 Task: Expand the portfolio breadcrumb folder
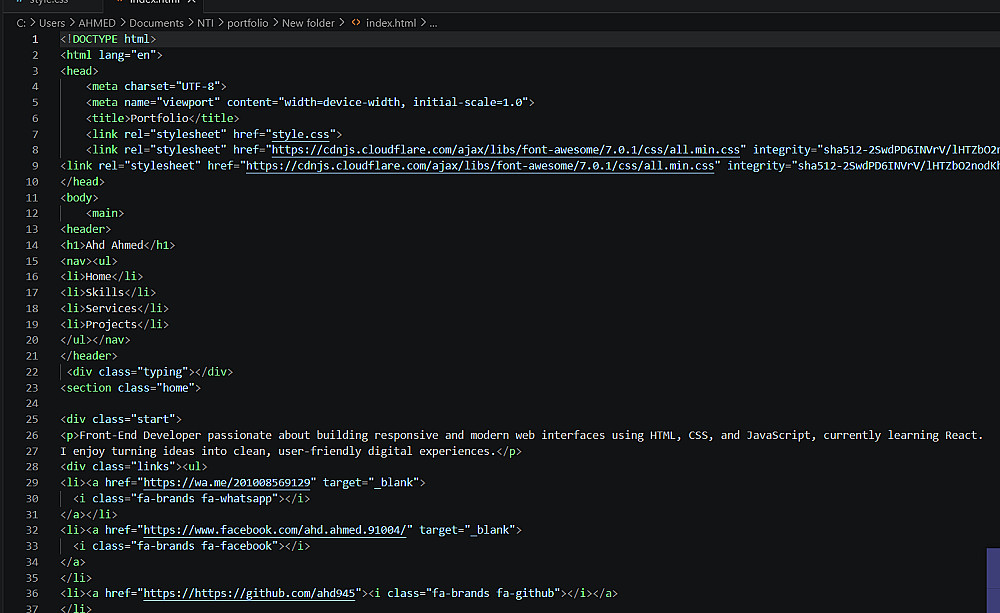pyautogui.click(x=249, y=22)
